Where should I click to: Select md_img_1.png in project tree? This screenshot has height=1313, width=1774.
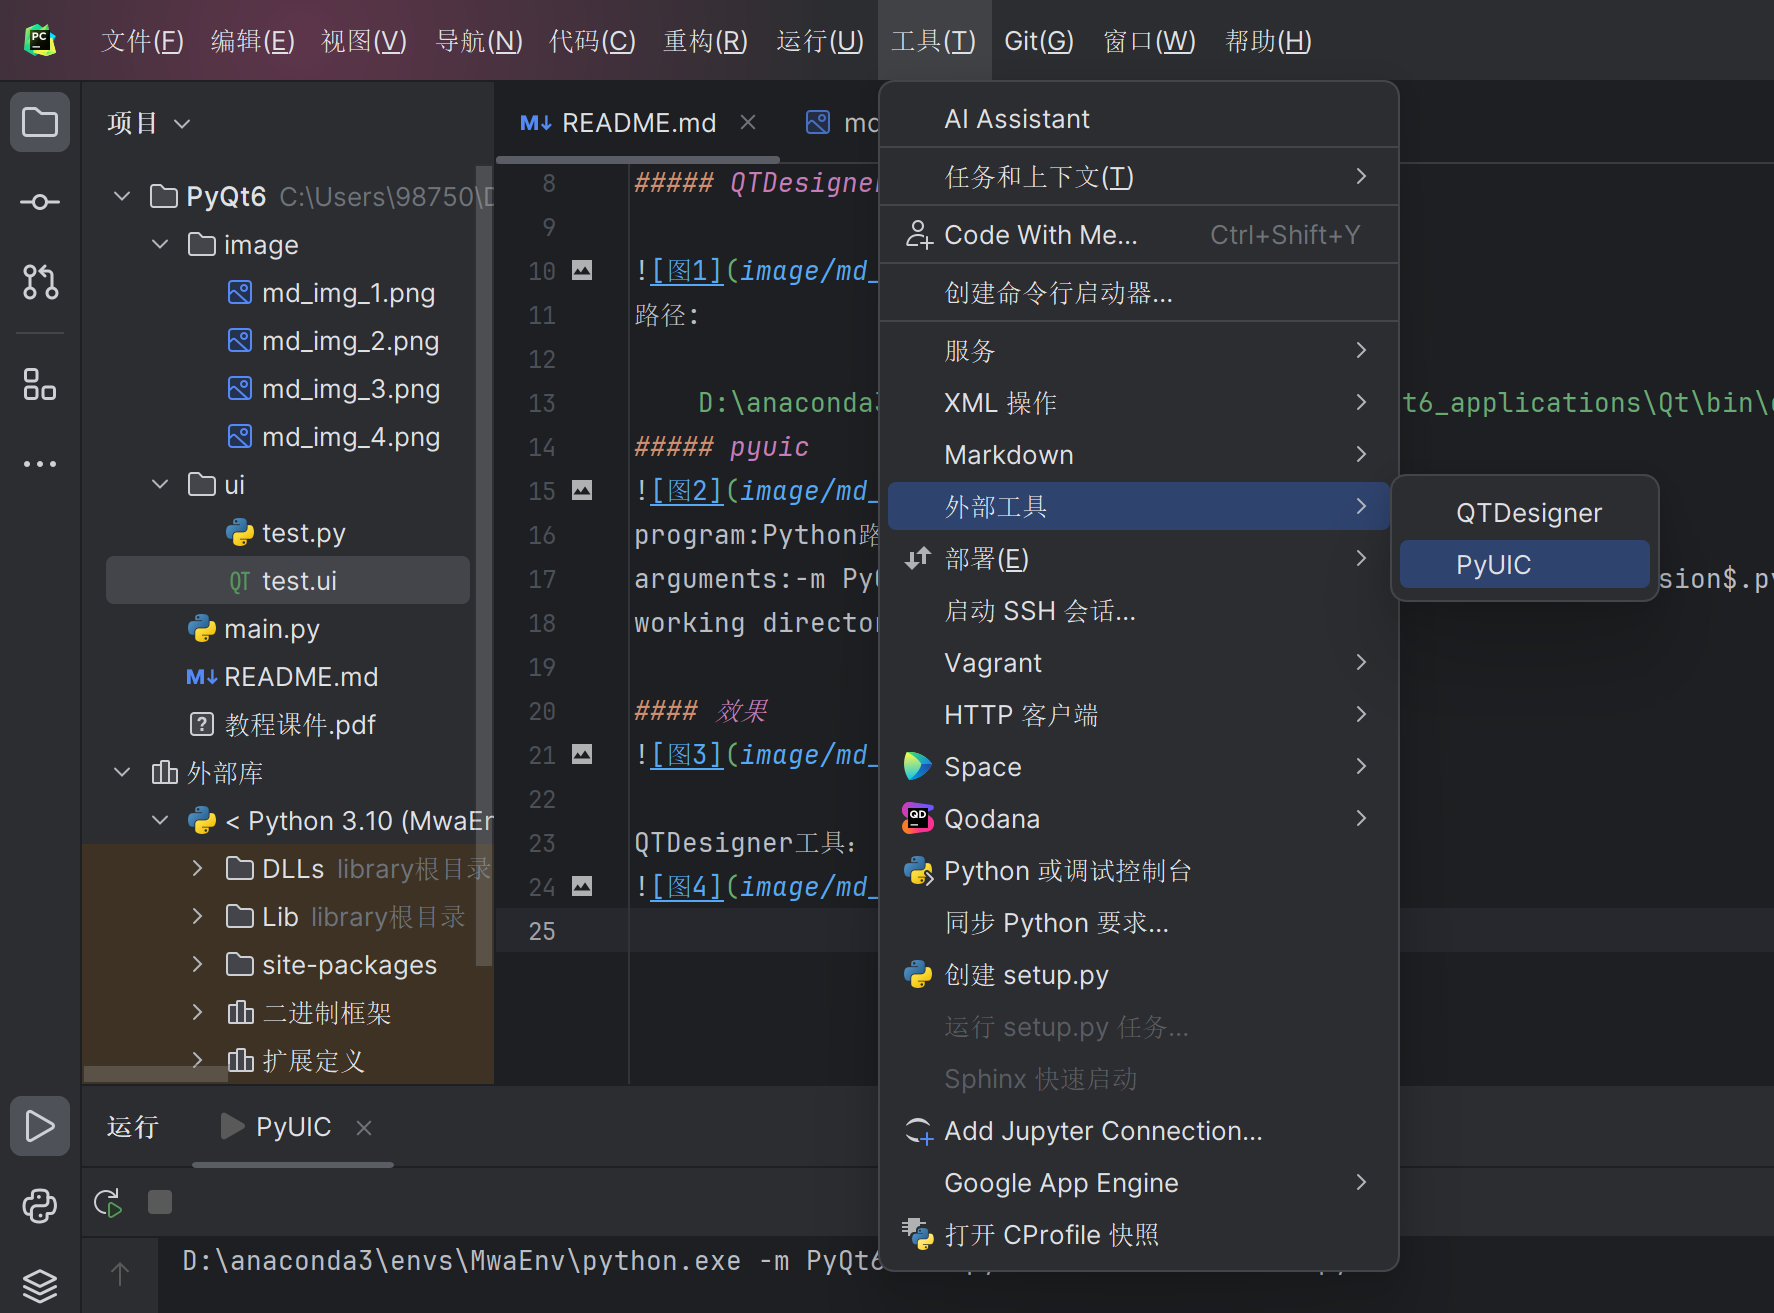pos(348,293)
